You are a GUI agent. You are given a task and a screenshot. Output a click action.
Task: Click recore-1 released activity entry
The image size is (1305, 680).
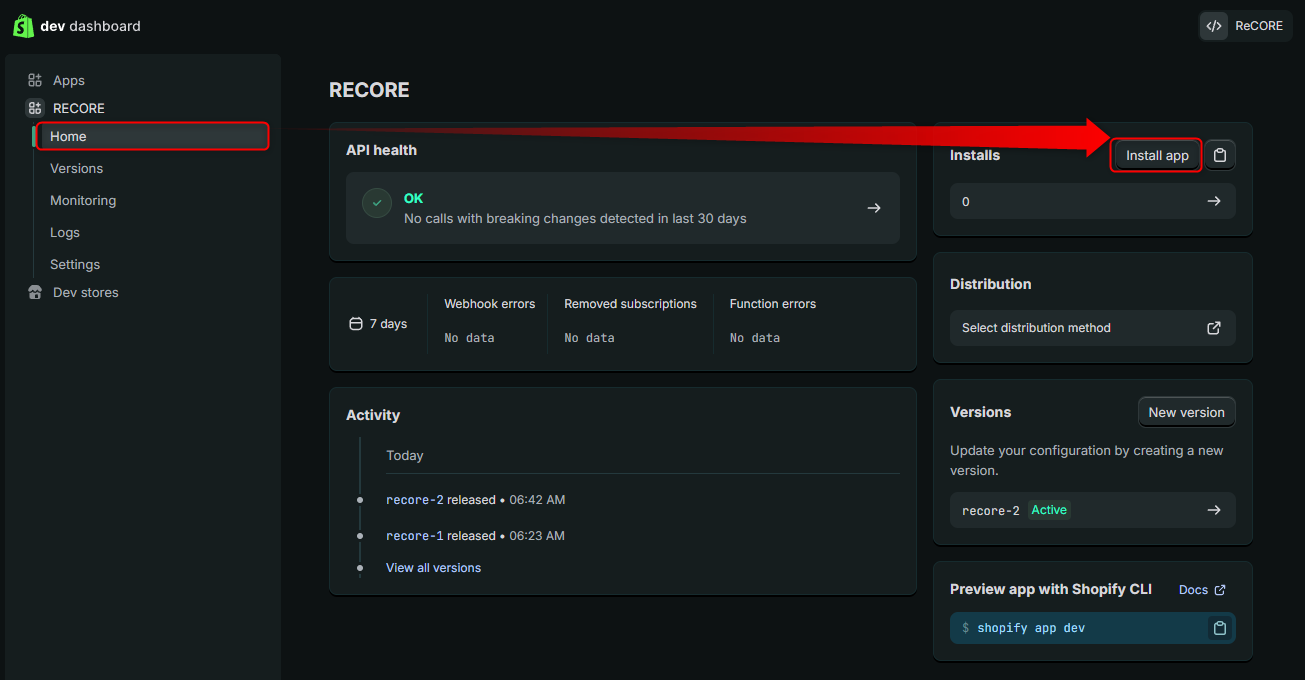point(475,536)
